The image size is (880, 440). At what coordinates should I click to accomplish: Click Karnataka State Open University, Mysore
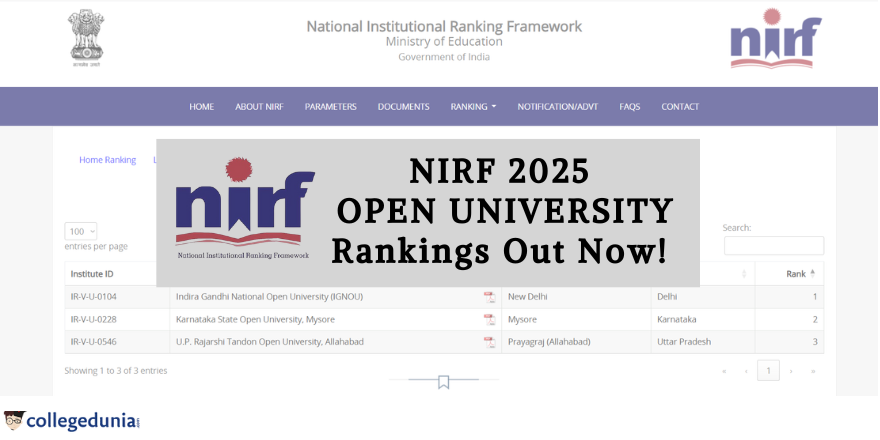[255, 319]
